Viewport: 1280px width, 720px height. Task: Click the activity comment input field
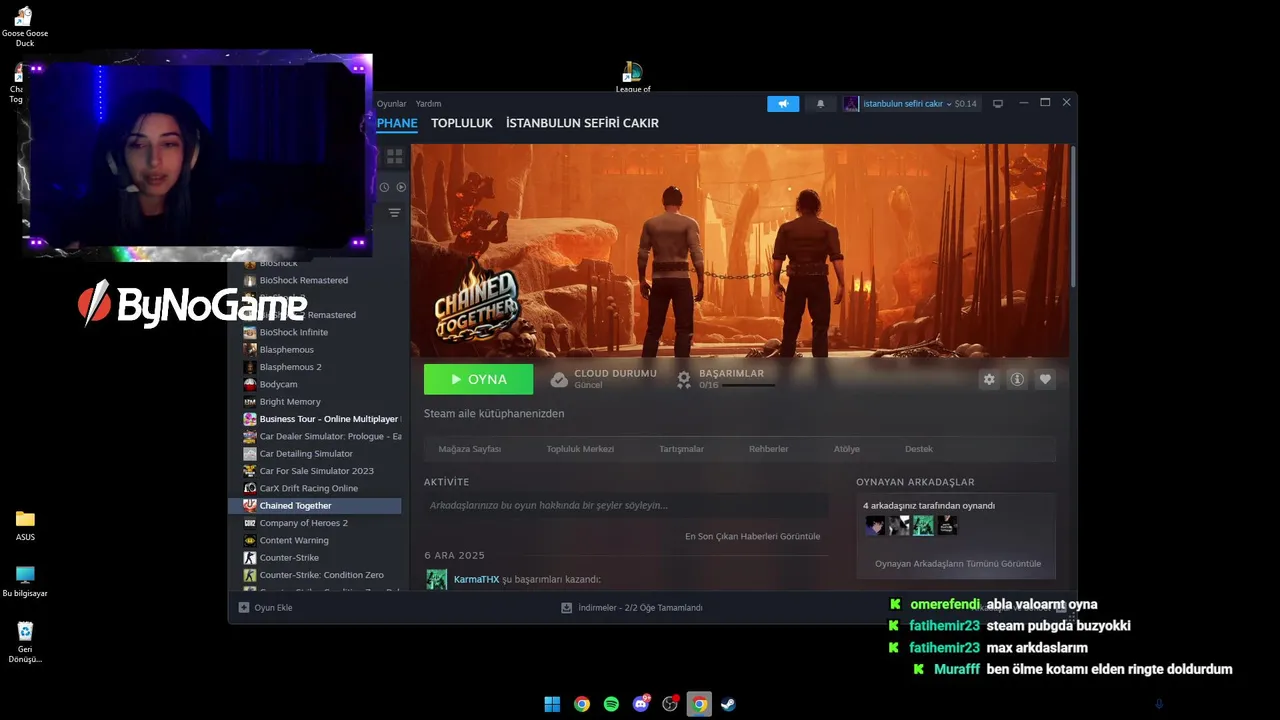click(626, 506)
